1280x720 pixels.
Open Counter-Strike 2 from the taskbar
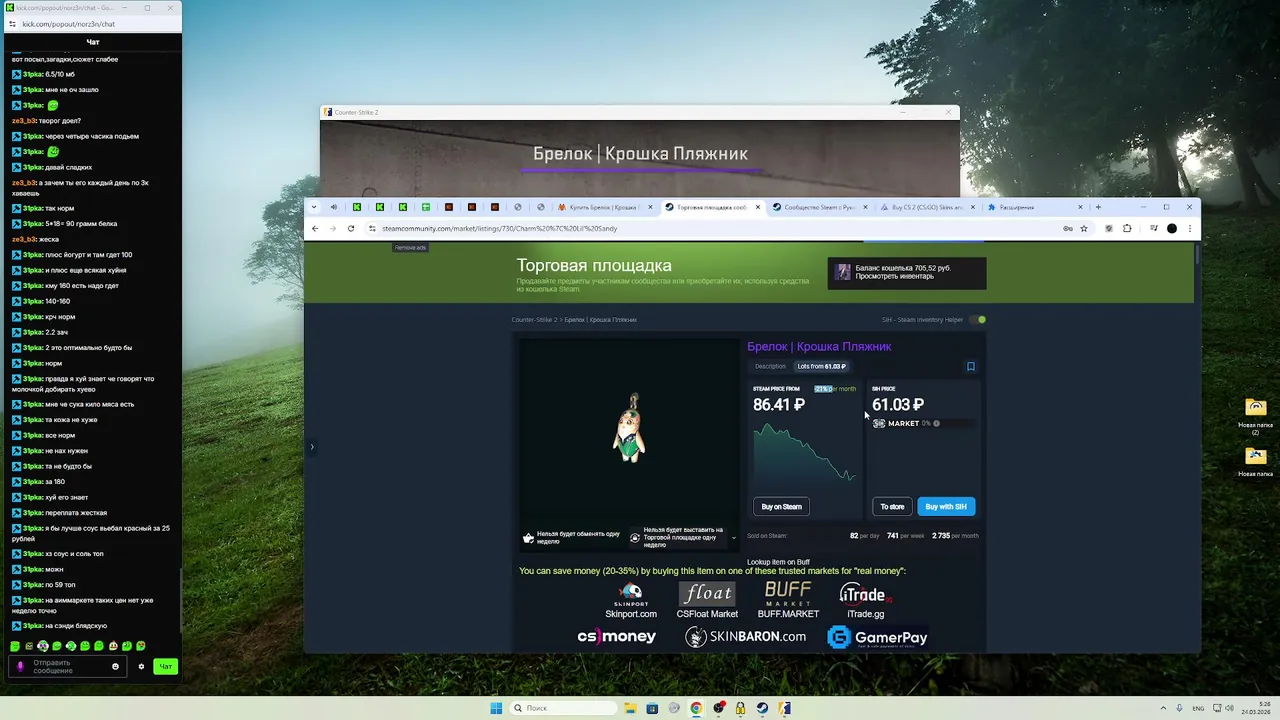click(x=785, y=708)
